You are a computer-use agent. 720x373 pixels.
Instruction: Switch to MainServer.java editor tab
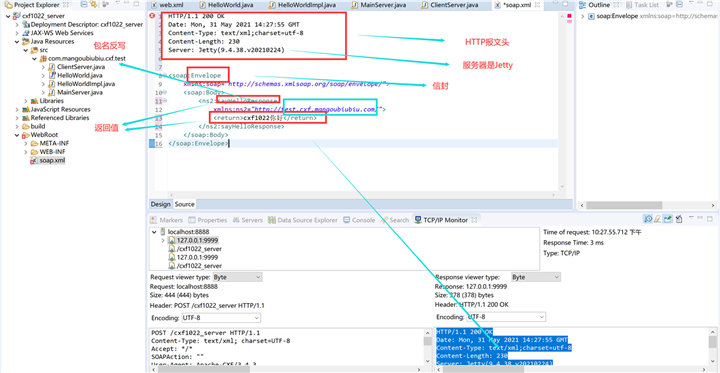pyautogui.click(x=378, y=5)
